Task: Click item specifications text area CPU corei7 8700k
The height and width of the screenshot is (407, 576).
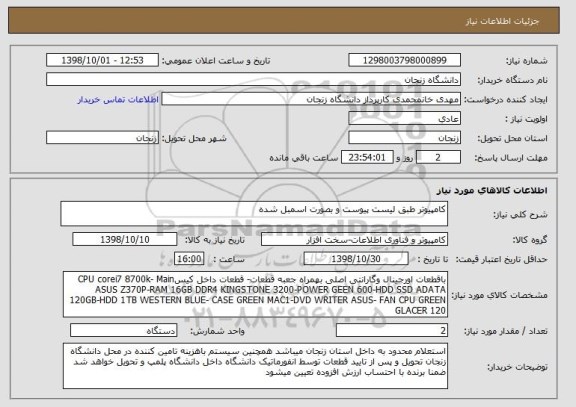Action: [x=255, y=295]
